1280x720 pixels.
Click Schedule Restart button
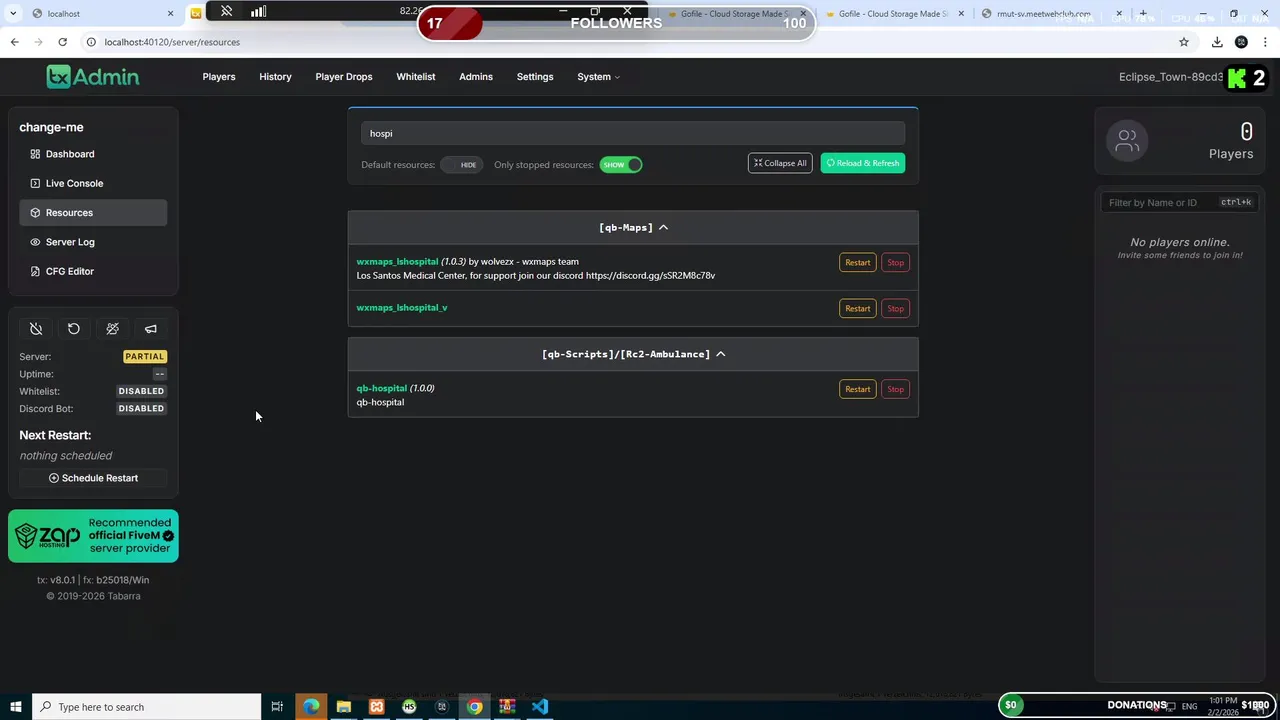[x=93, y=478]
